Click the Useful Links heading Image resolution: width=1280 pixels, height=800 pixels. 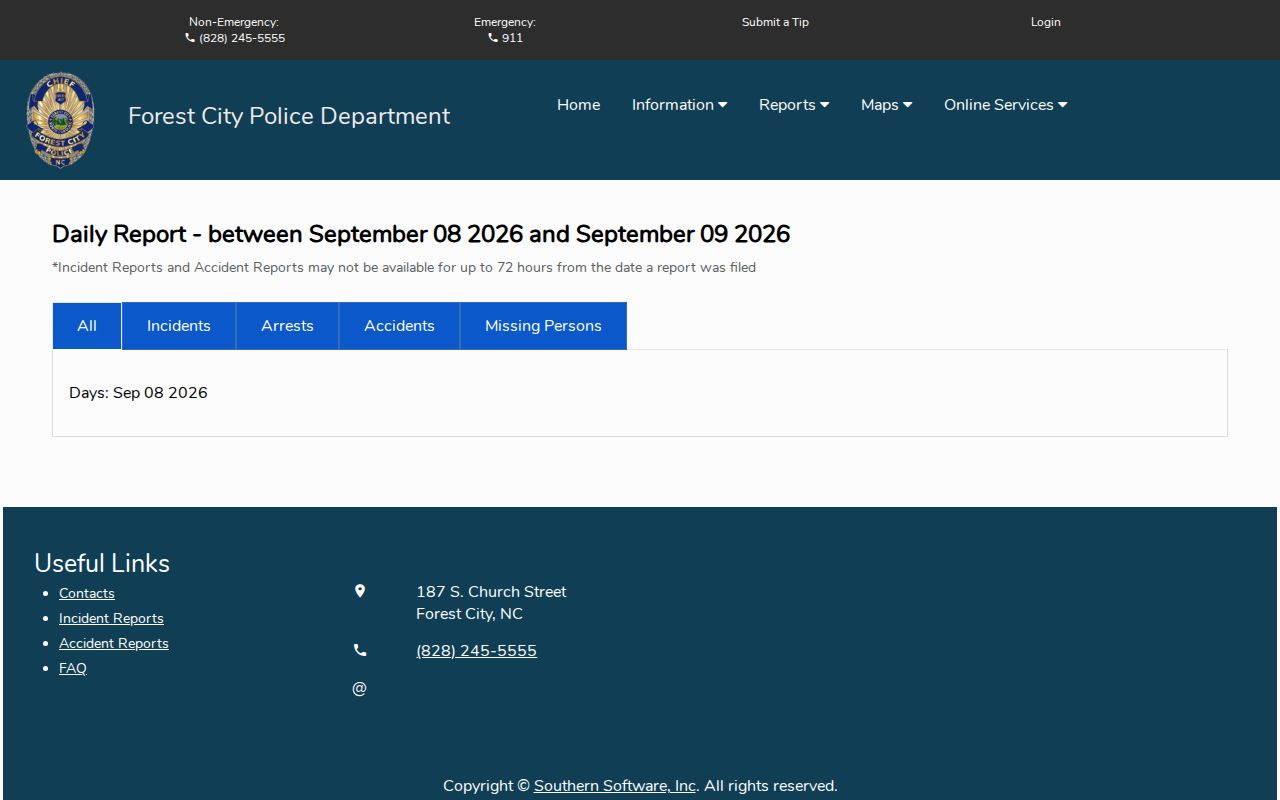coord(102,563)
